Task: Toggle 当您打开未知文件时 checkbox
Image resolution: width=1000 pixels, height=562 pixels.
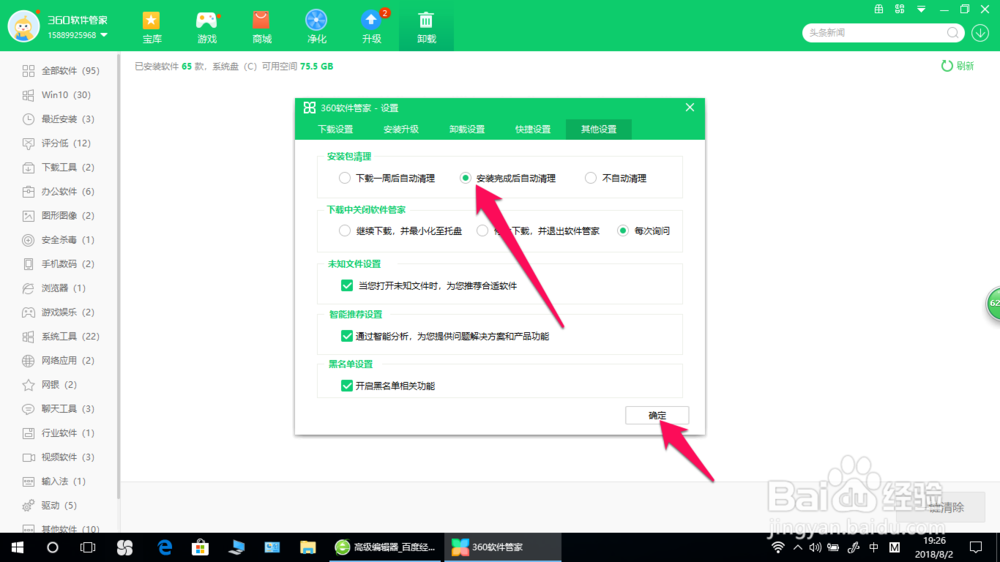Action: (x=347, y=286)
